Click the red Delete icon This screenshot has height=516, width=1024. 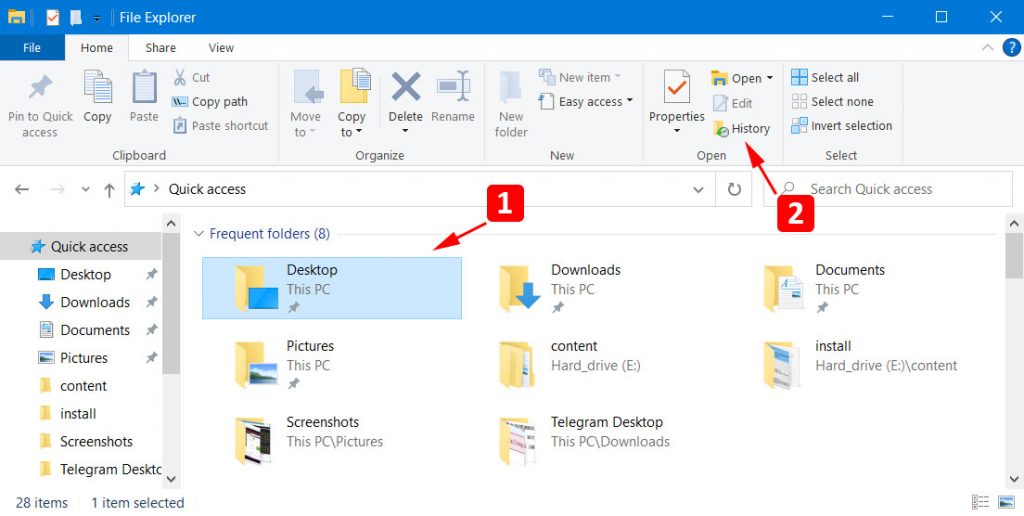coord(405,87)
